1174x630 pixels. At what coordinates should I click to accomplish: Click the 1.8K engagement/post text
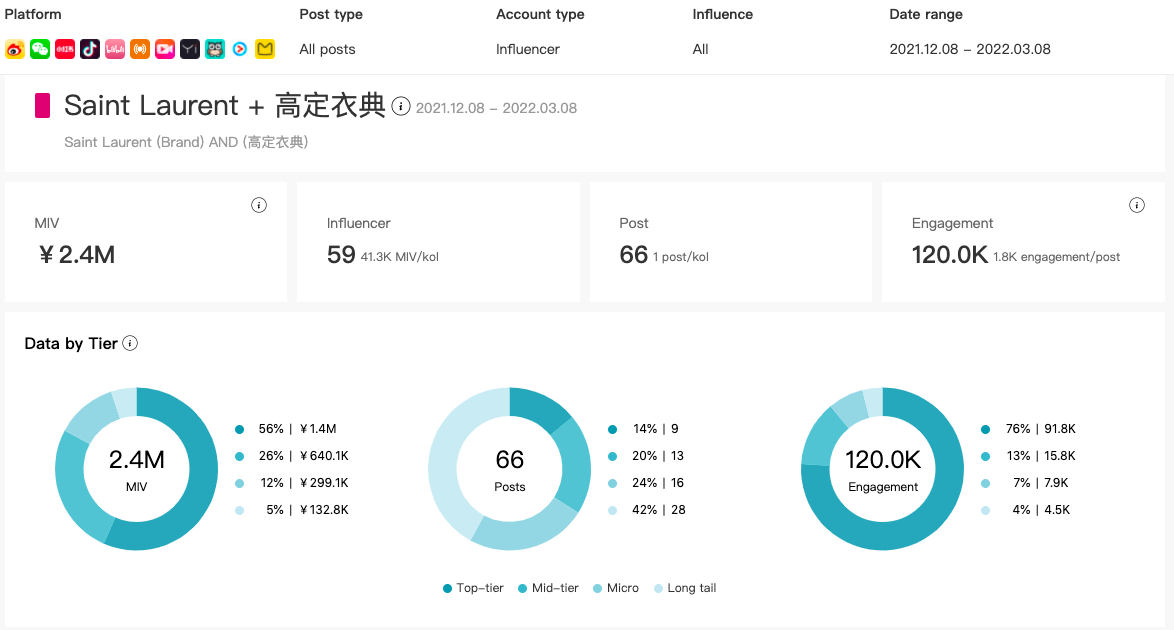pyautogui.click(x=1056, y=257)
